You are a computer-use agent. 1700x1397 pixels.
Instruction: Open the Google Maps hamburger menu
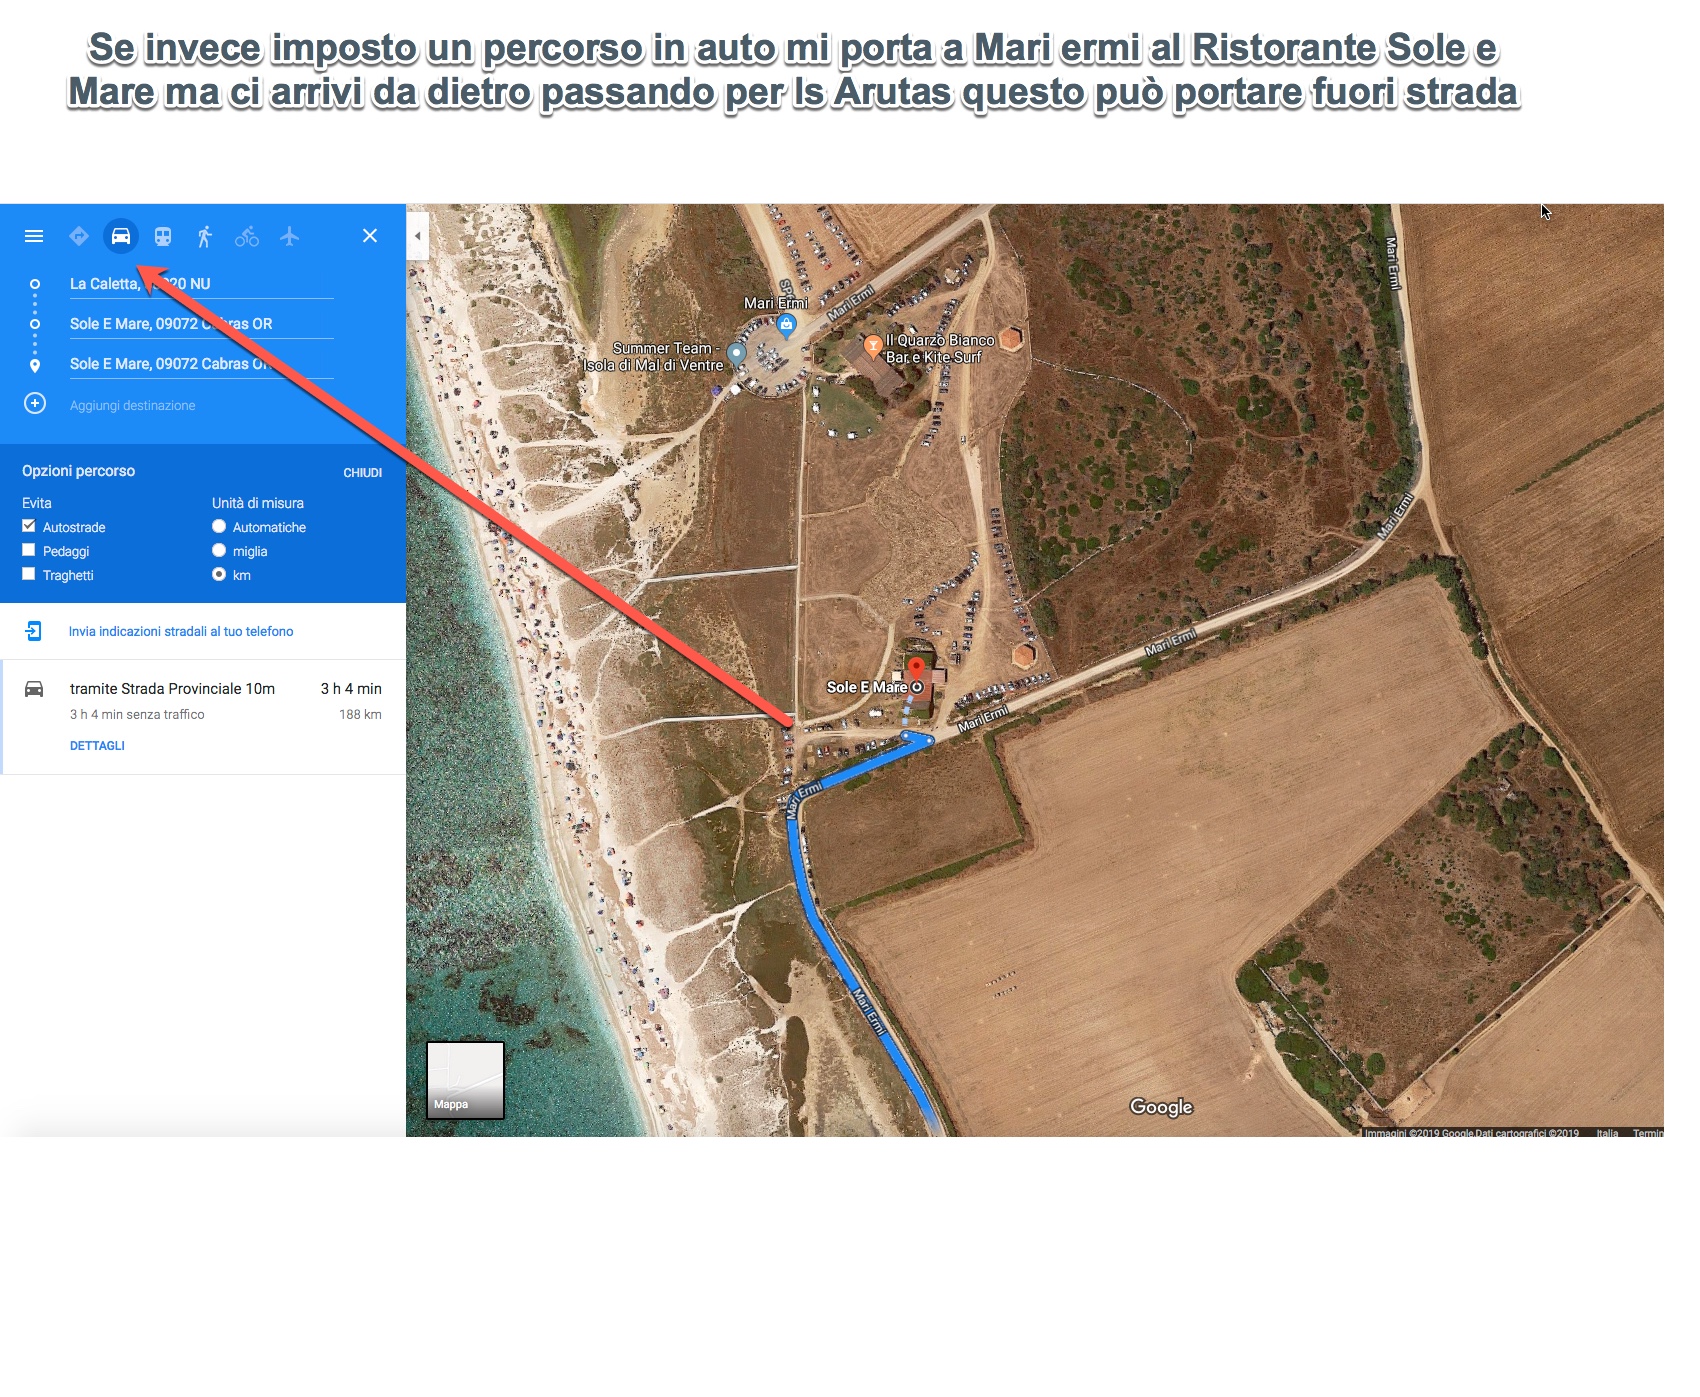point(34,236)
